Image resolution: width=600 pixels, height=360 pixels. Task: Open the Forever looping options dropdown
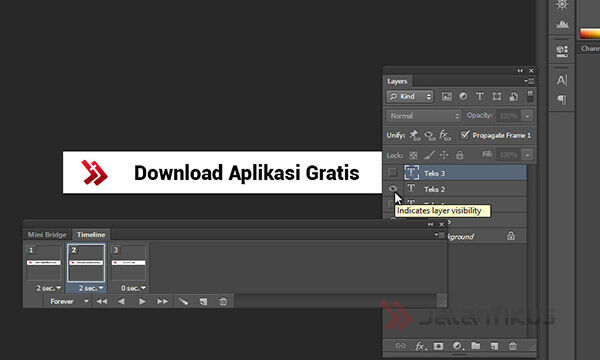[x=69, y=301]
